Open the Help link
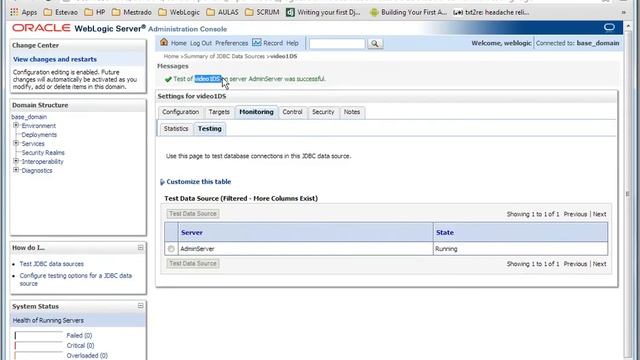Screen dimensions: 640x360 click(292, 43)
